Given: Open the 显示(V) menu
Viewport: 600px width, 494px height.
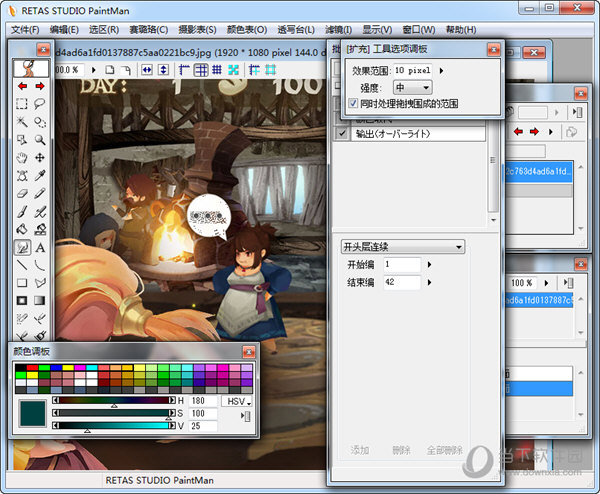Looking at the screenshot, I should click(377, 30).
